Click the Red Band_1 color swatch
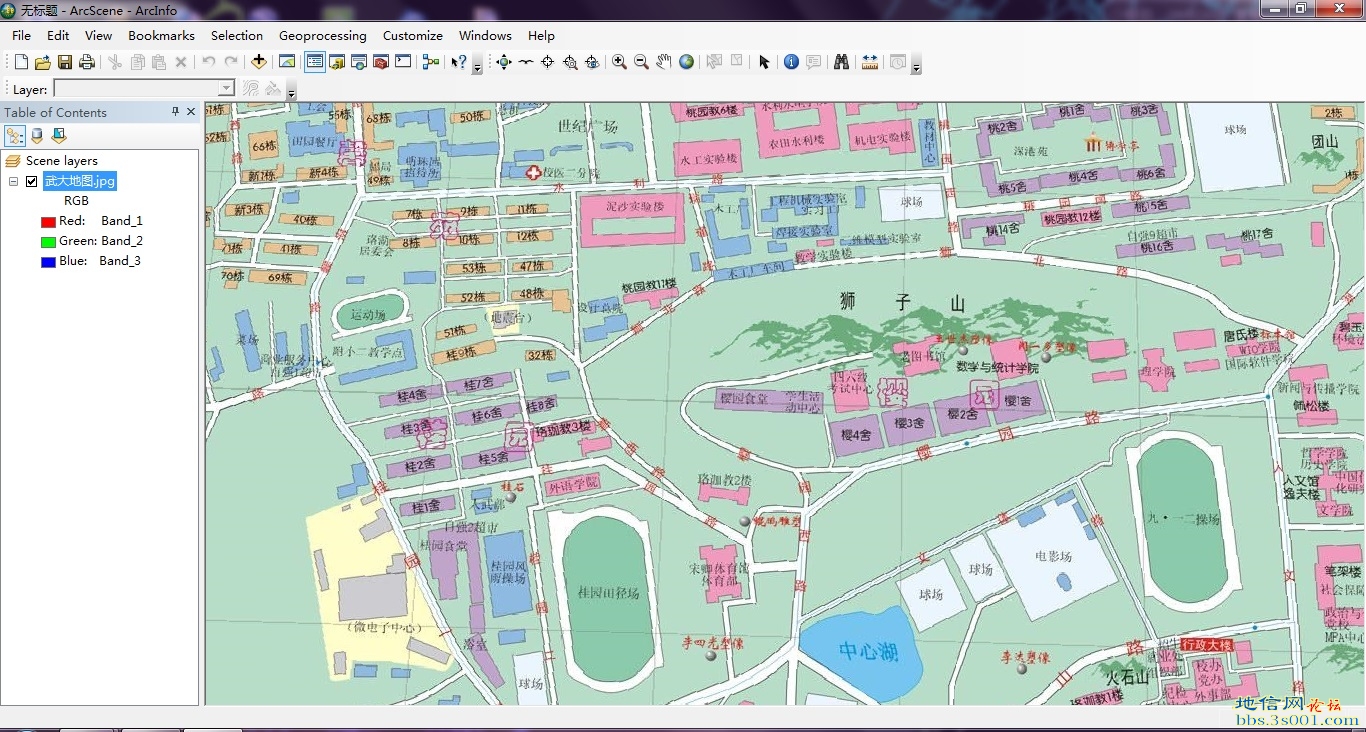Image resolution: width=1366 pixels, height=732 pixels. coord(48,221)
